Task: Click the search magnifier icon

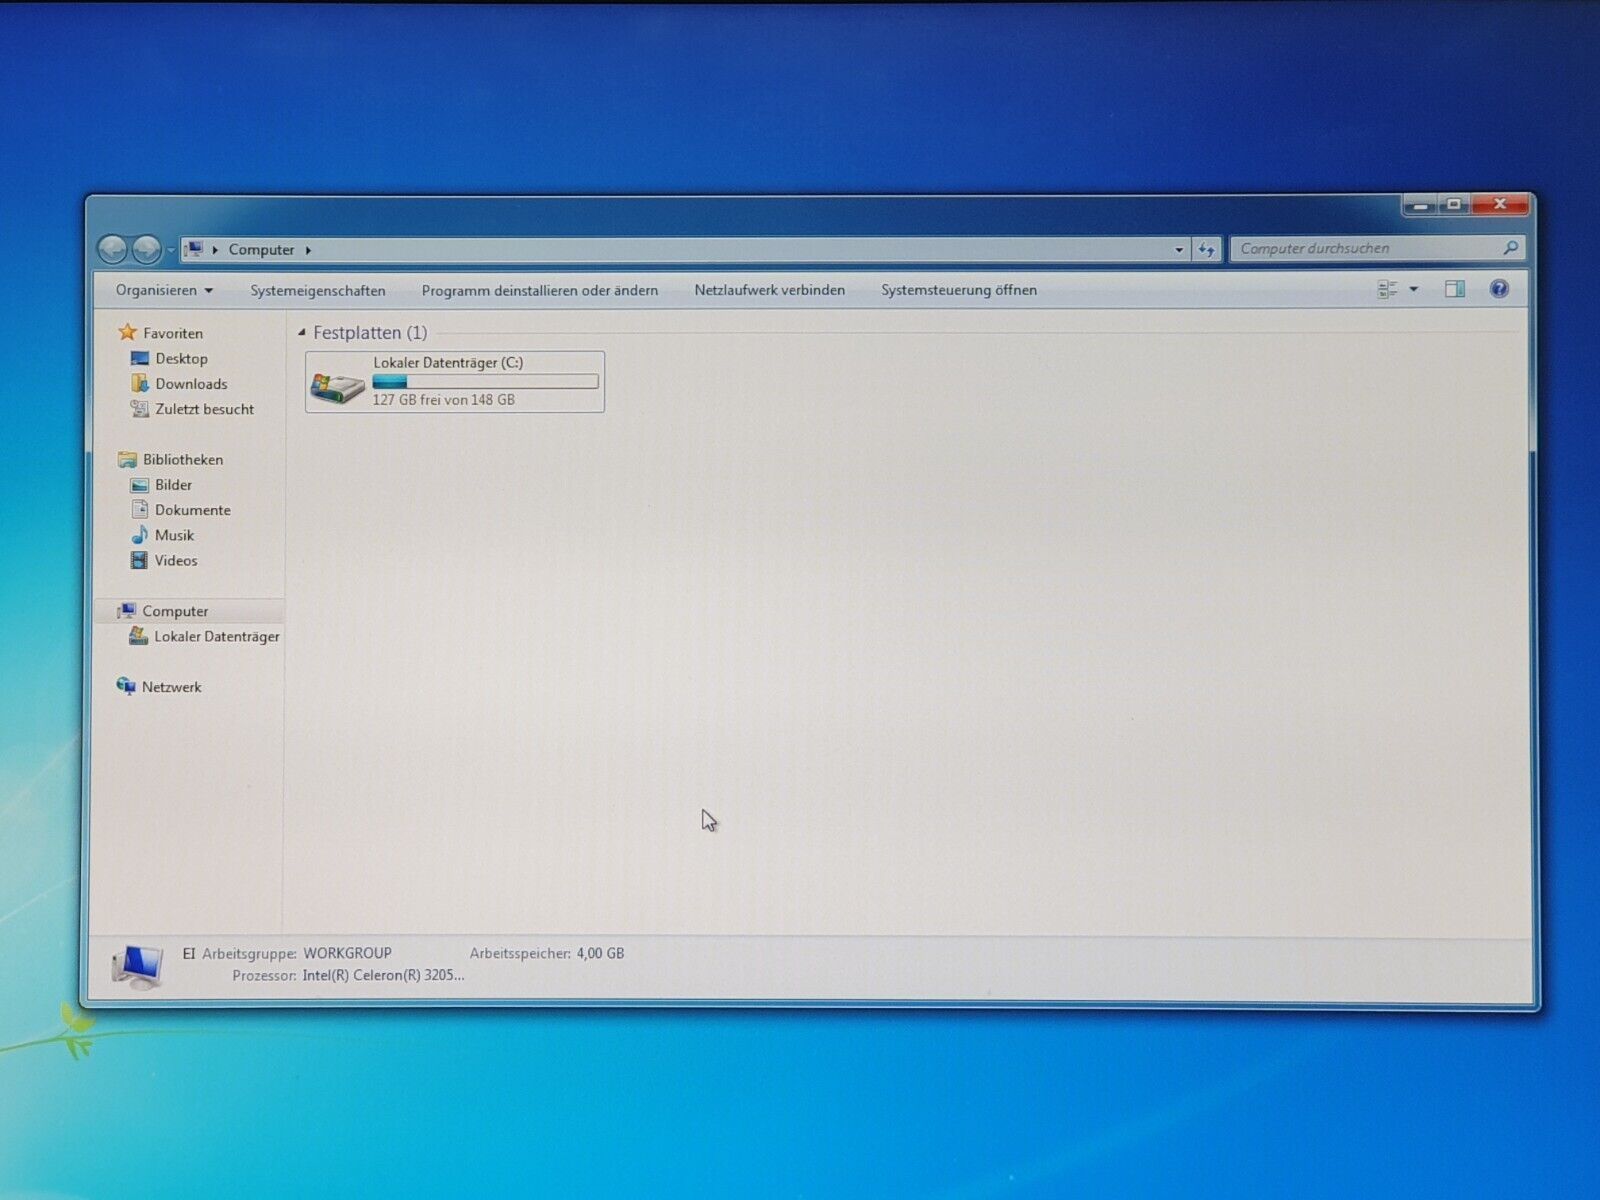Action: (1510, 248)
